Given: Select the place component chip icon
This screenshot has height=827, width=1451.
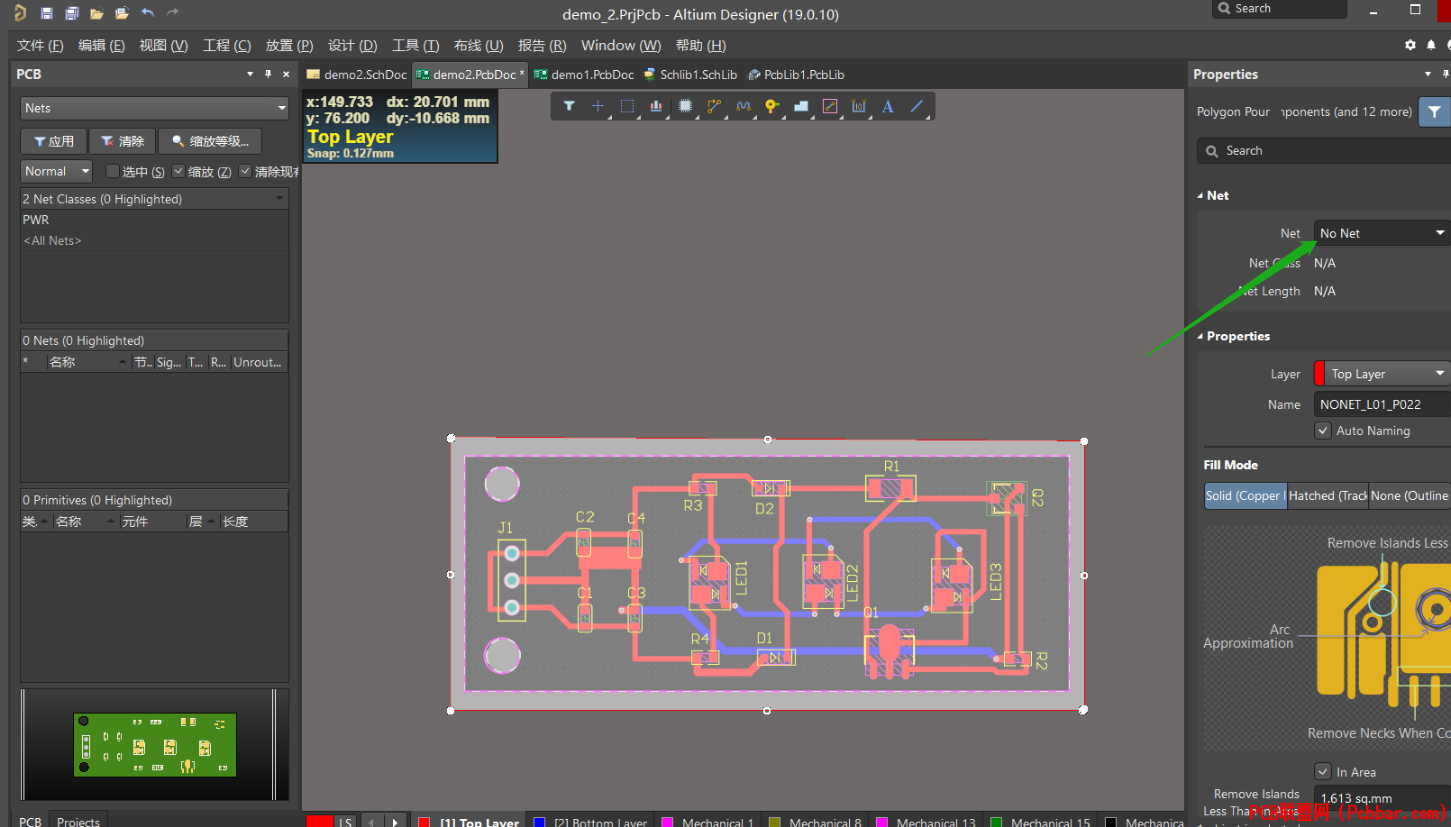Looking at the screenshot, I should click(685, 106).
